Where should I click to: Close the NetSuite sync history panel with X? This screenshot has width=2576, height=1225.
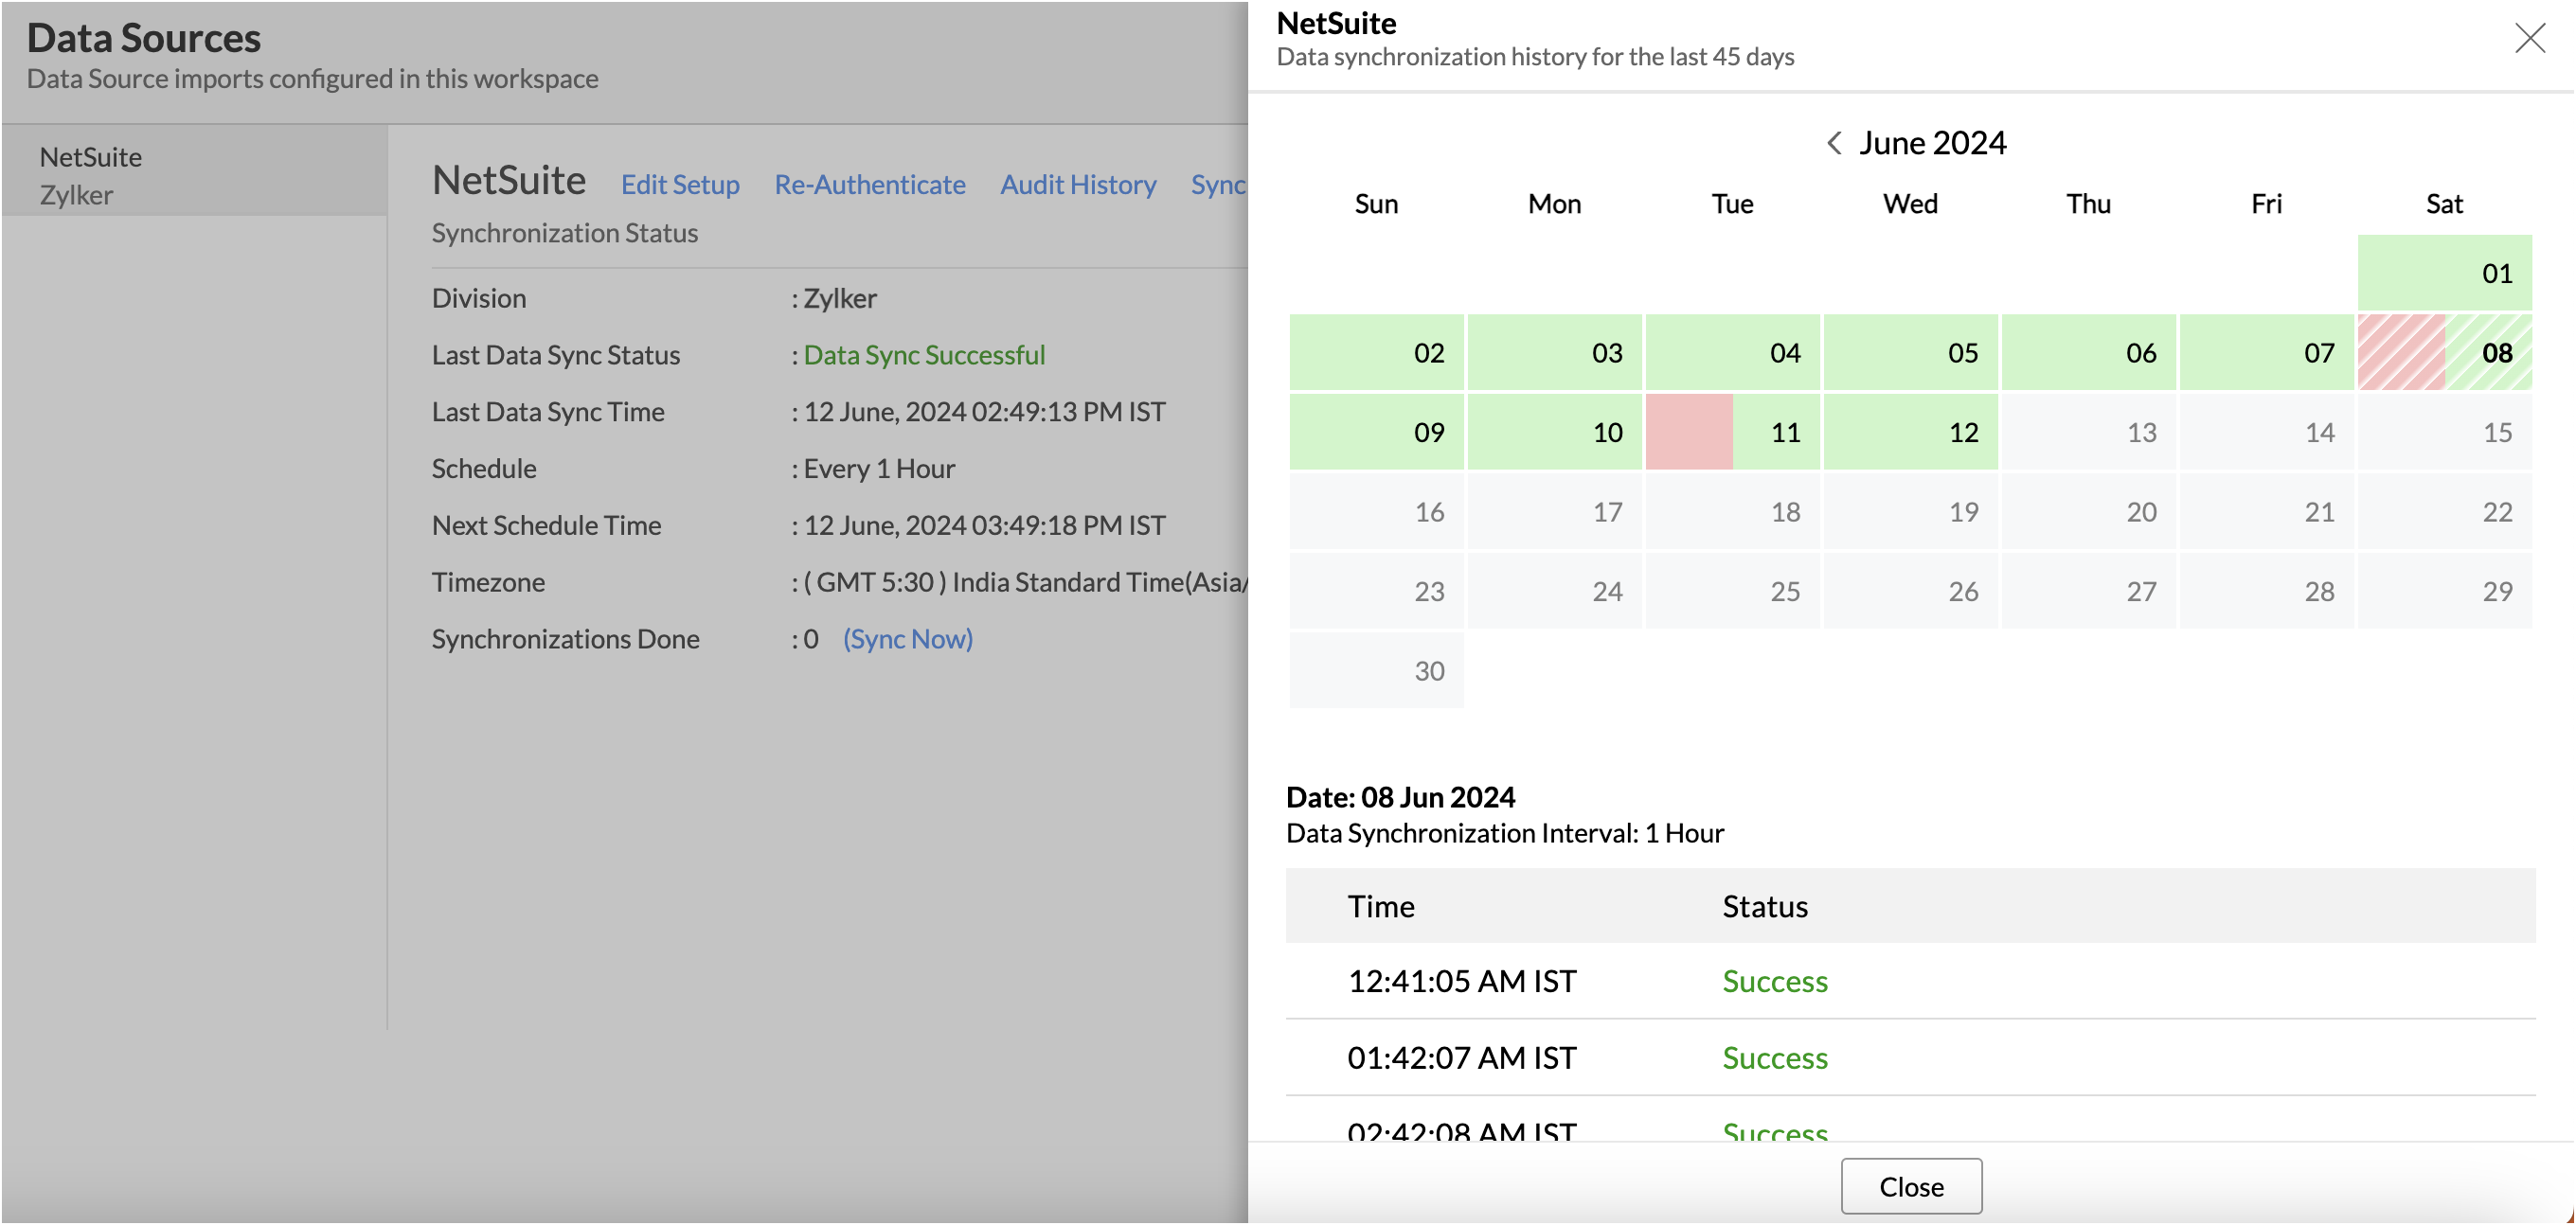click(x=2529, y=38)
